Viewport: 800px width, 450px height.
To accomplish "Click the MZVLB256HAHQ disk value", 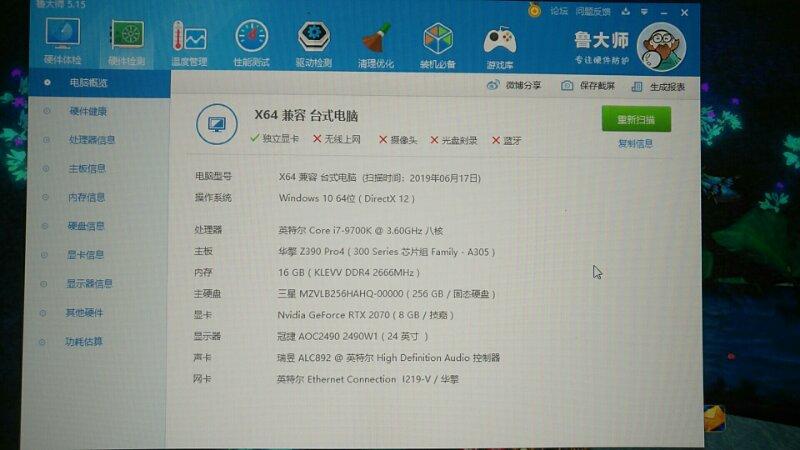I will [386, 294].
